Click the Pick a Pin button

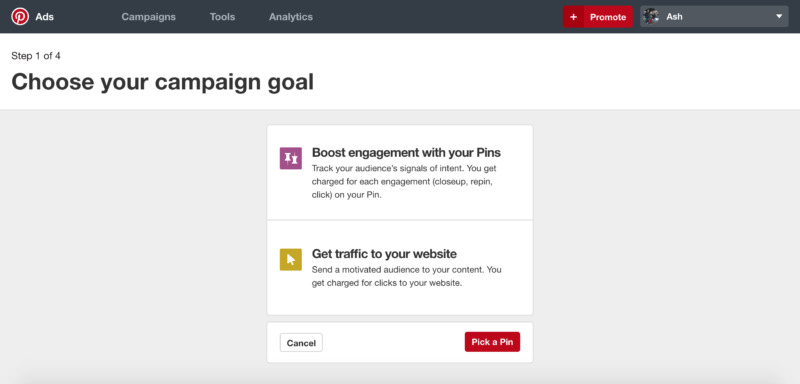pyautogui.click(x=492, y=342)
